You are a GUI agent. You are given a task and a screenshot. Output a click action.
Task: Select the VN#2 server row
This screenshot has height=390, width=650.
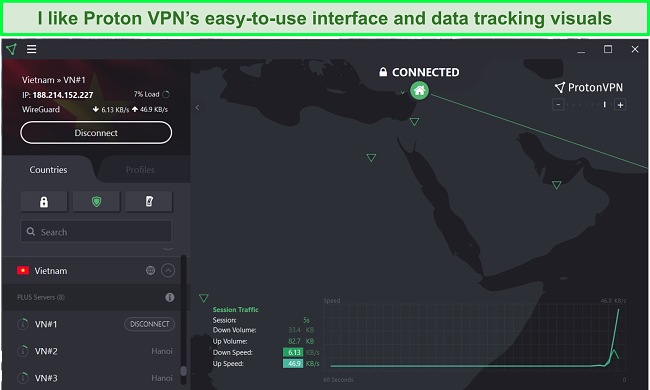click(92, 351)
